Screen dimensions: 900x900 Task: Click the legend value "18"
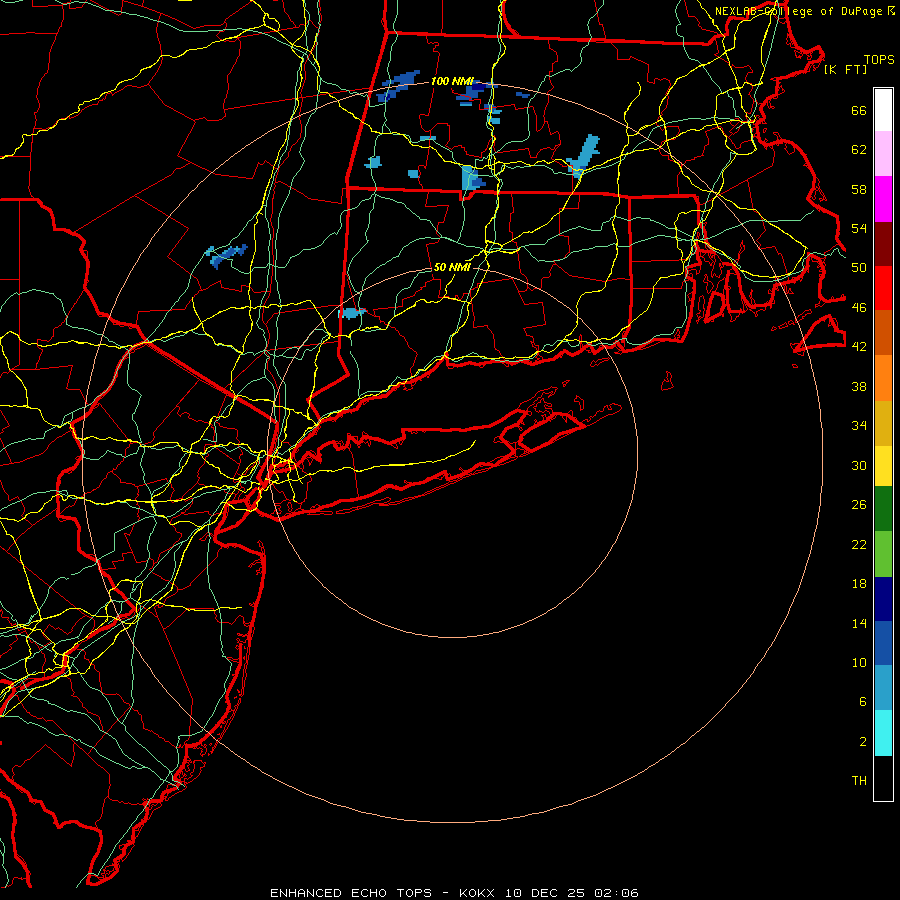859,584
